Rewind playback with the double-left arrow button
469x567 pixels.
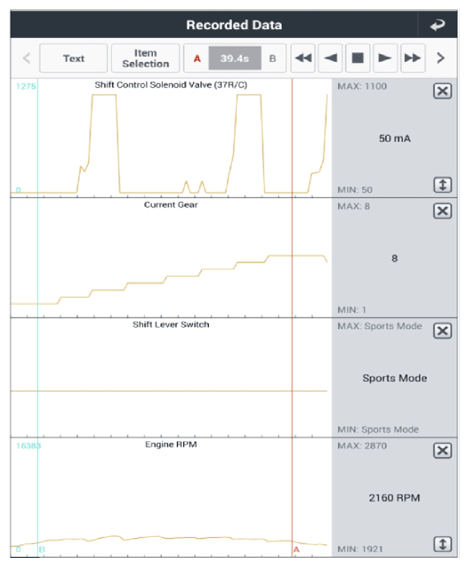(x=303, y=58)
